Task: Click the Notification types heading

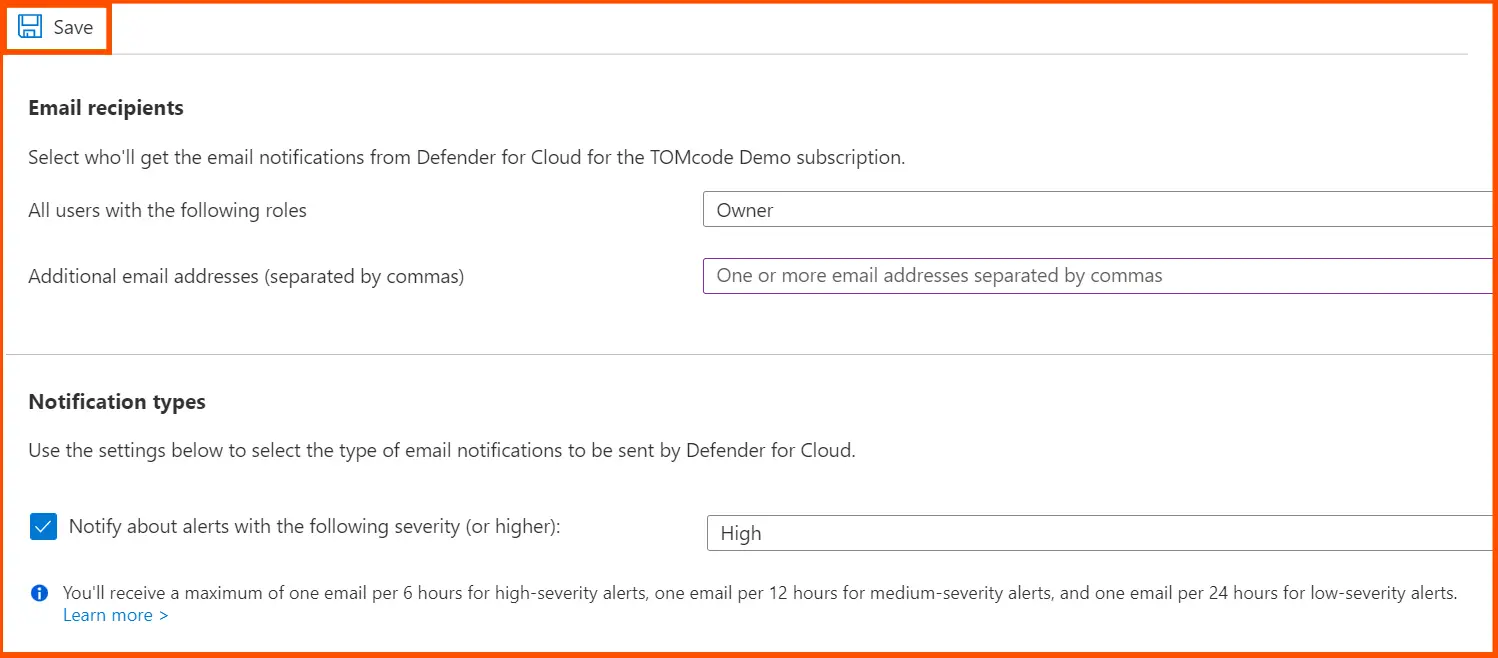Action: (x=117, y=402)
